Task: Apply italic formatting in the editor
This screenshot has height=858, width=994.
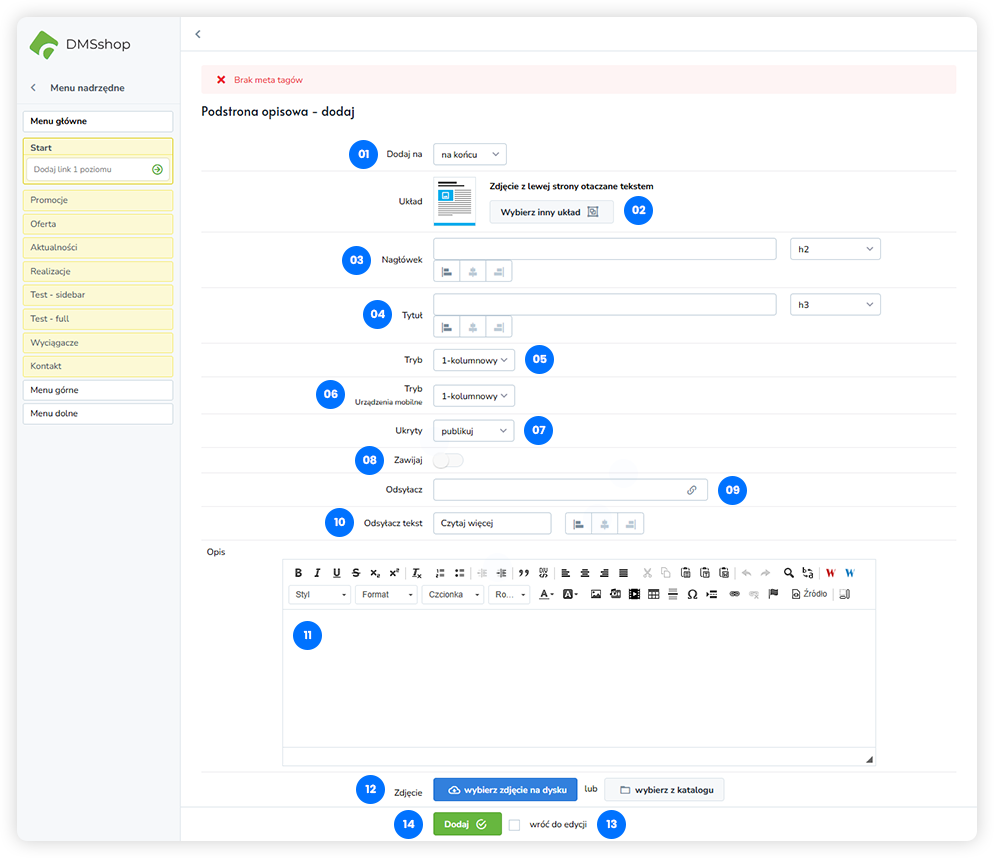Action: (x=317, y=573)
